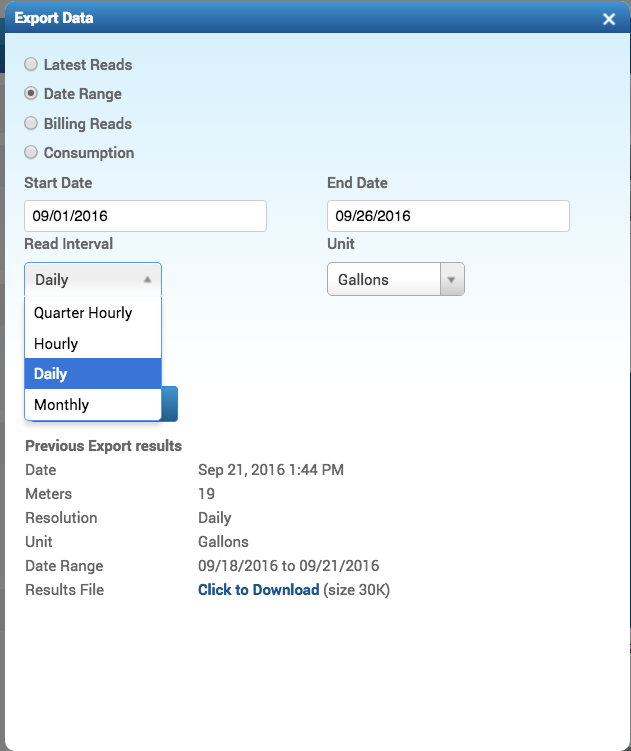Pick the Consumption radio option
Image resolution: width=631 pixels, height=751 pixels.
[32, 153]
